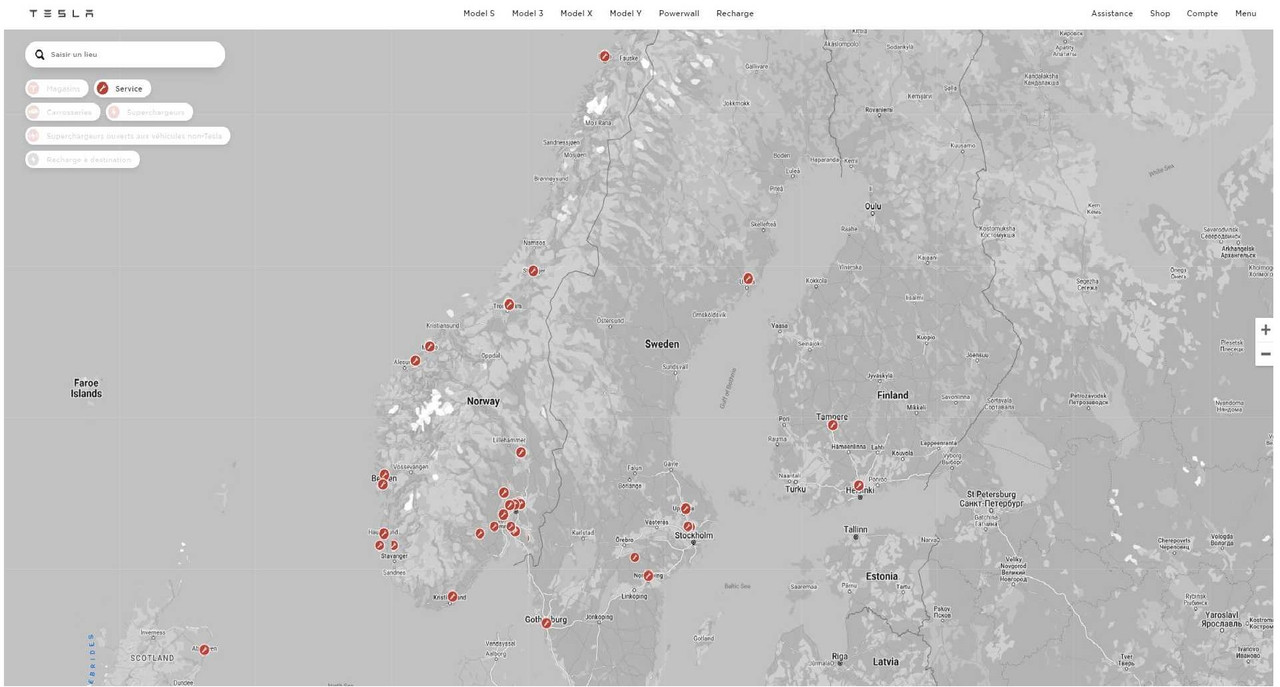This screenshot has width=1280, height=687.
Task: Click the Riga city label
Action: point(840,655)
